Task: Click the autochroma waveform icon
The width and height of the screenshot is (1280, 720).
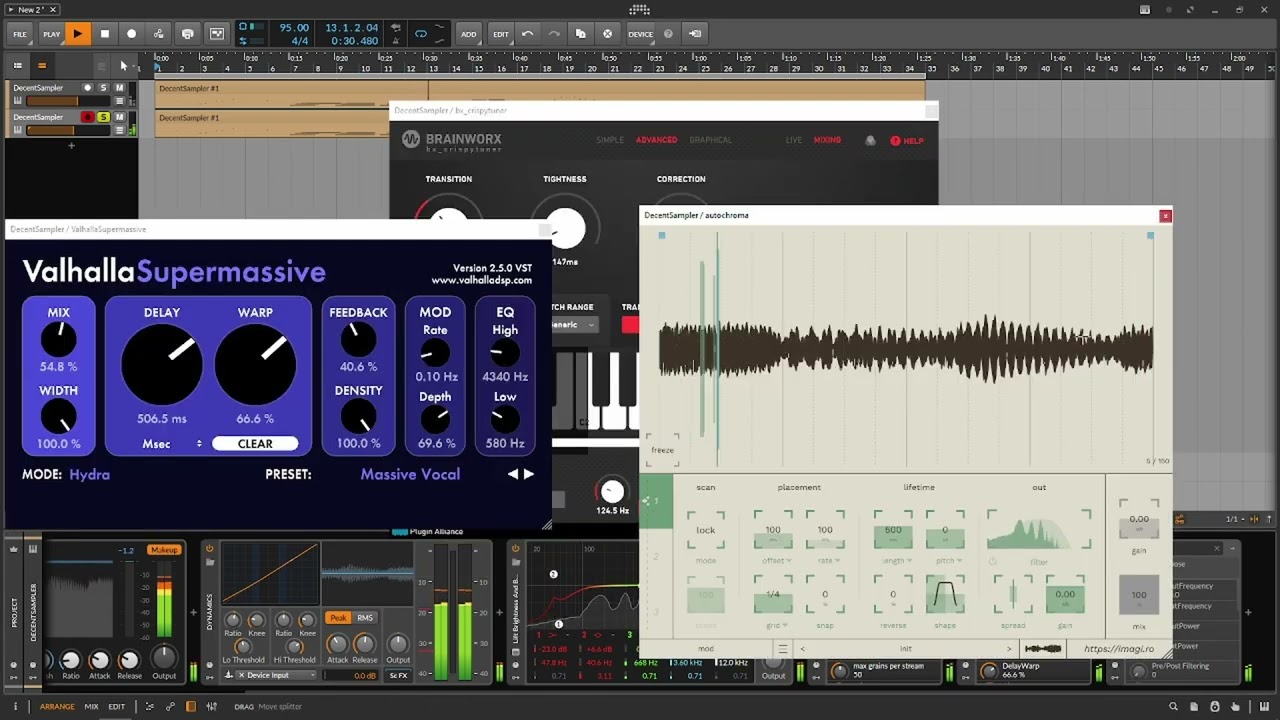Action: click(1043, 649)
